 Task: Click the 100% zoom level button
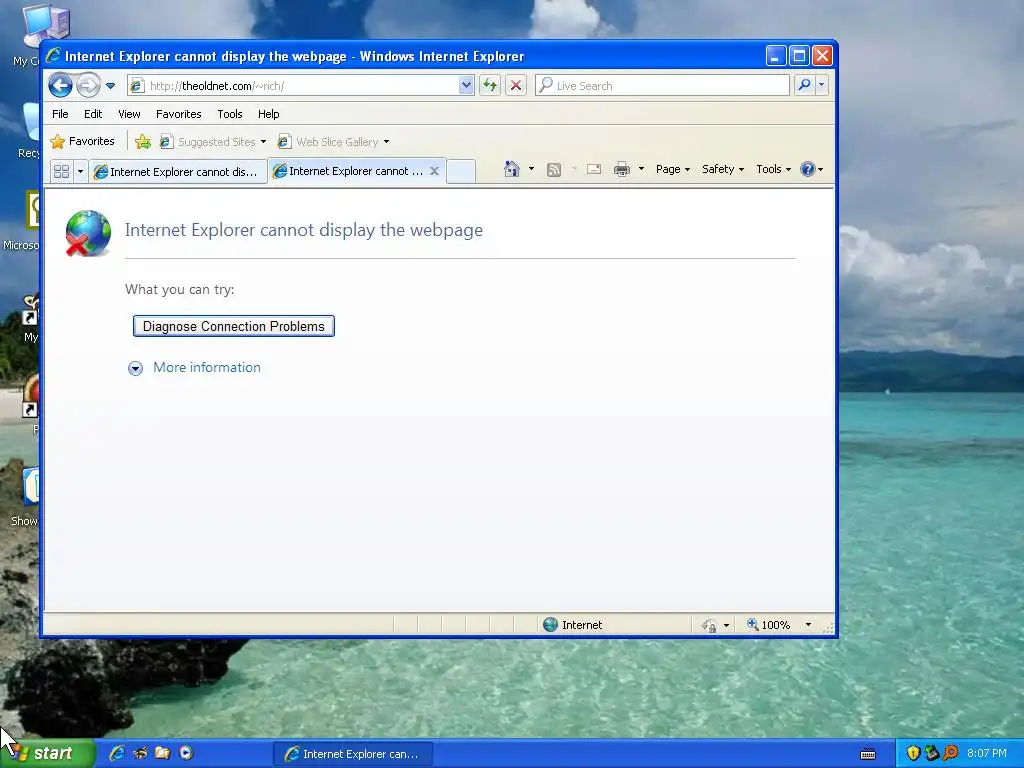768,625
